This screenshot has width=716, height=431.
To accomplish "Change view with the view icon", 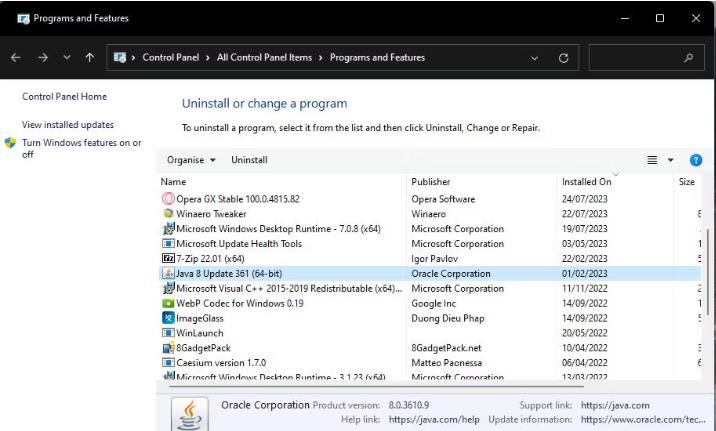I will coord(652,160).
